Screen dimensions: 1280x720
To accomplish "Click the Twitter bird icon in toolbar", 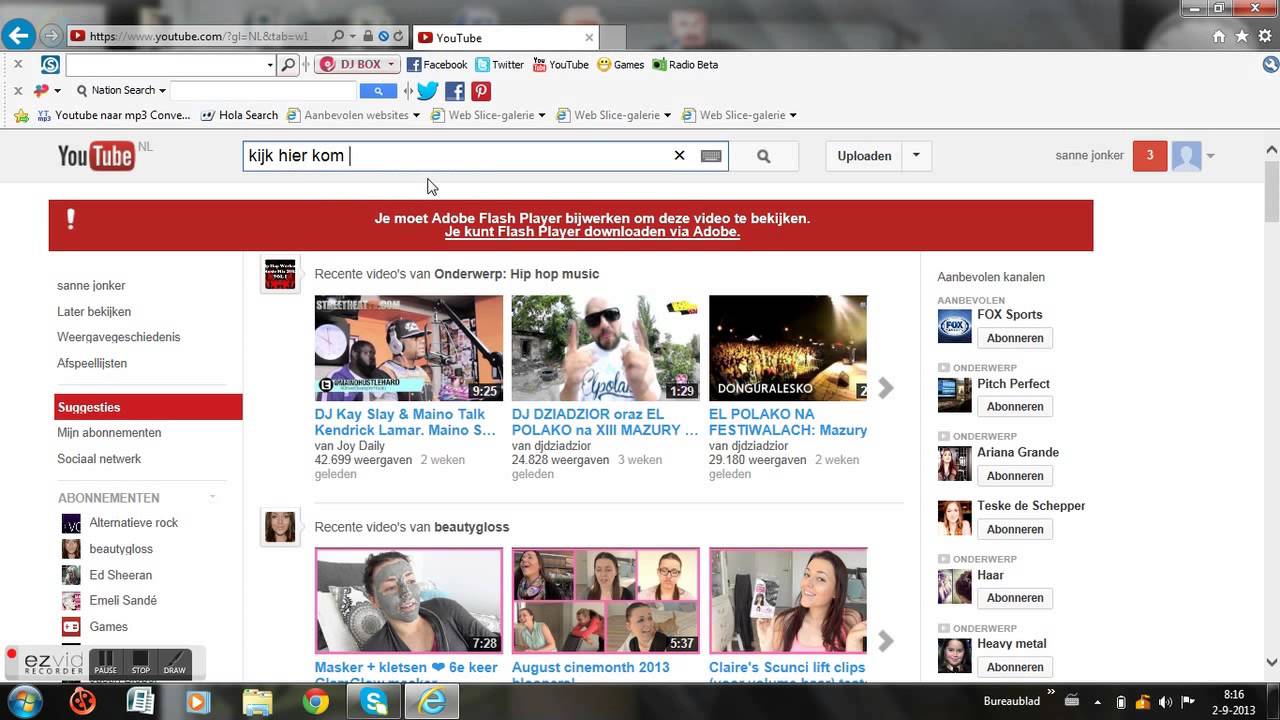I will pyautogui.click(x=428, y=91).
